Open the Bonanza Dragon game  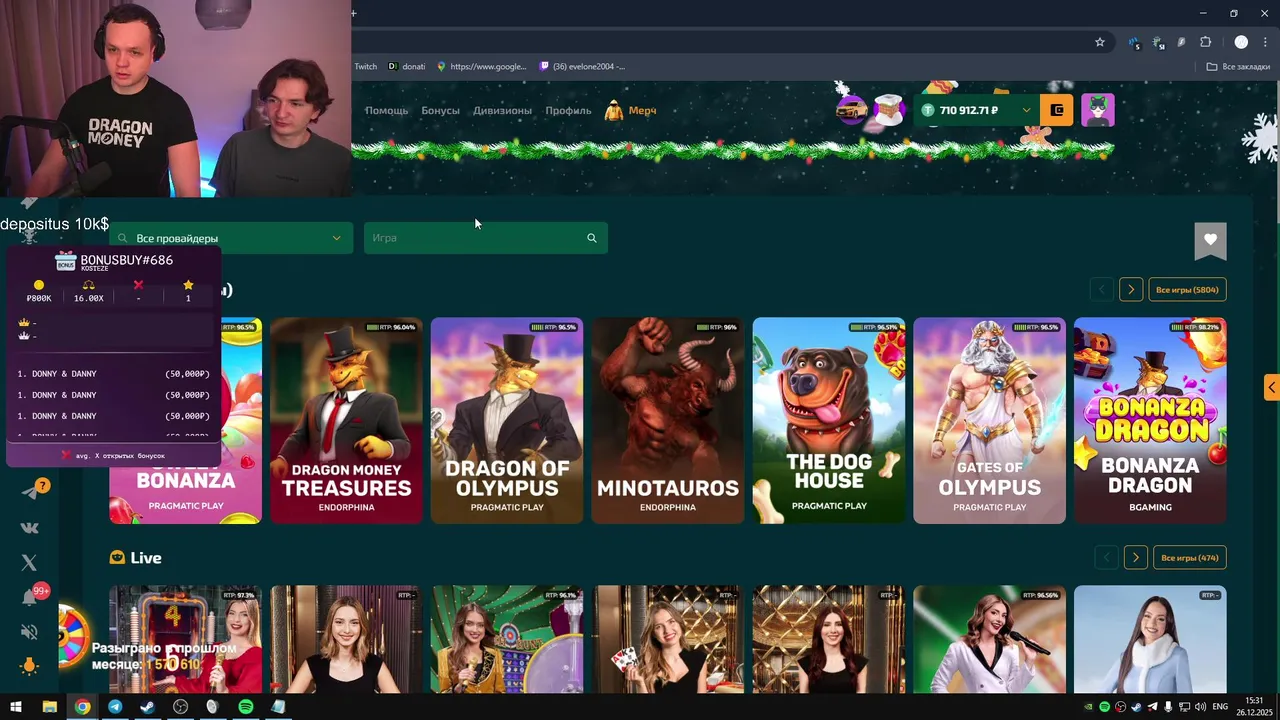[1150, 421]
